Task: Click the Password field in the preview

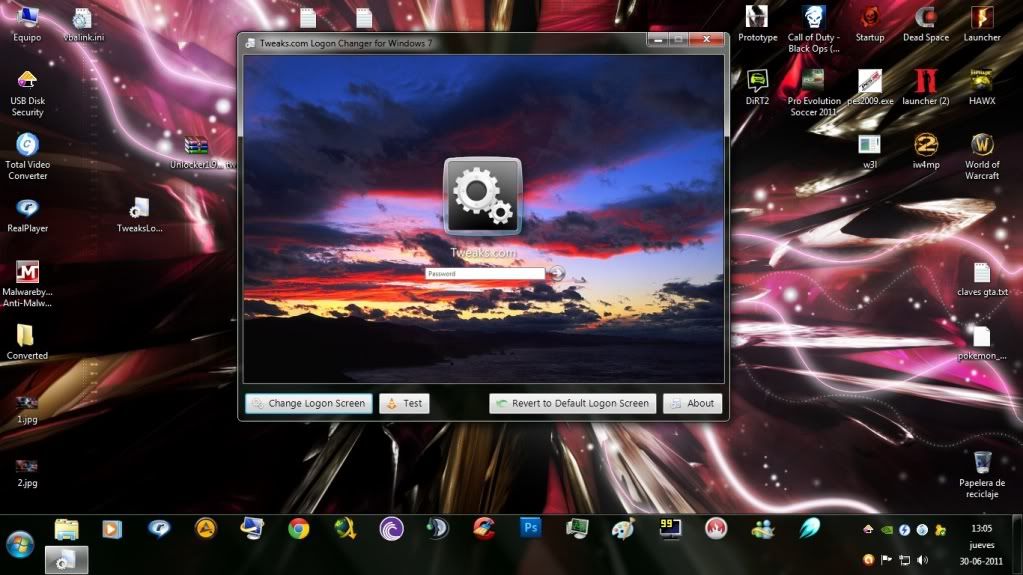Action: coord(485,273)
